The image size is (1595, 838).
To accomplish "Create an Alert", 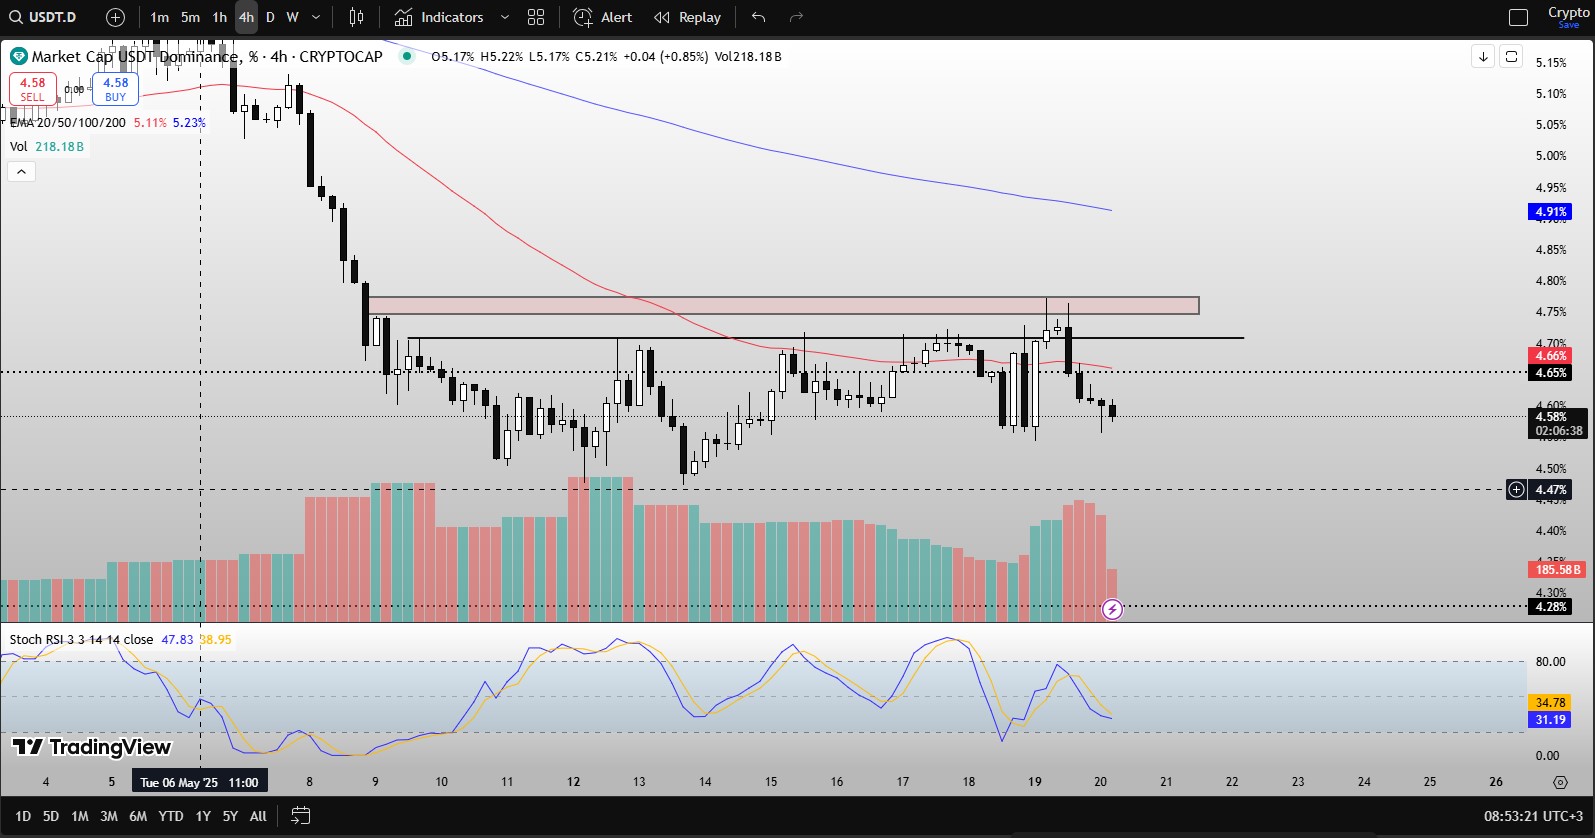I will pos(603,17).
